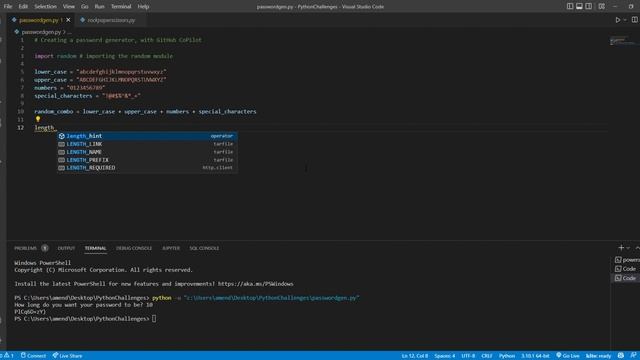Start Live Share from status bar

coord(67,356)
